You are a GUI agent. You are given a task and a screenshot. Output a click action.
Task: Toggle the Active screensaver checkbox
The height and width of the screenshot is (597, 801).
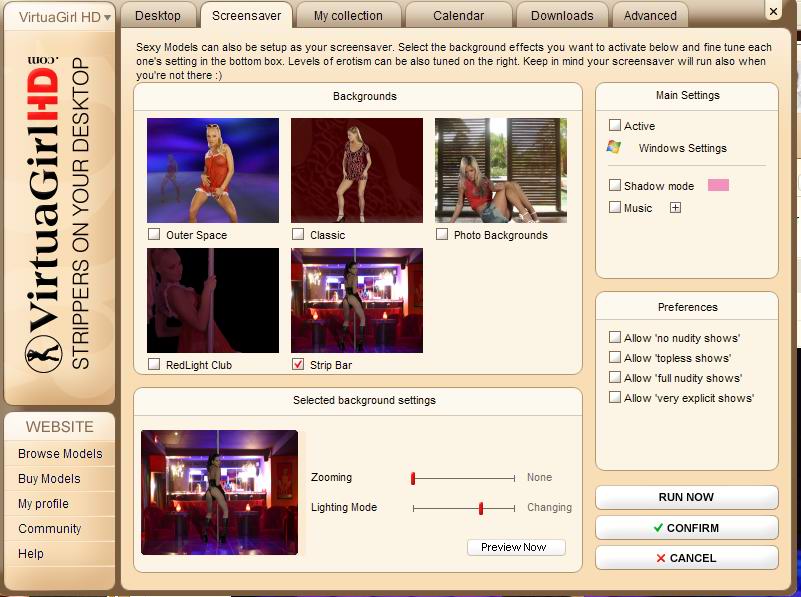pyautogui.click(x=615, y=125)
